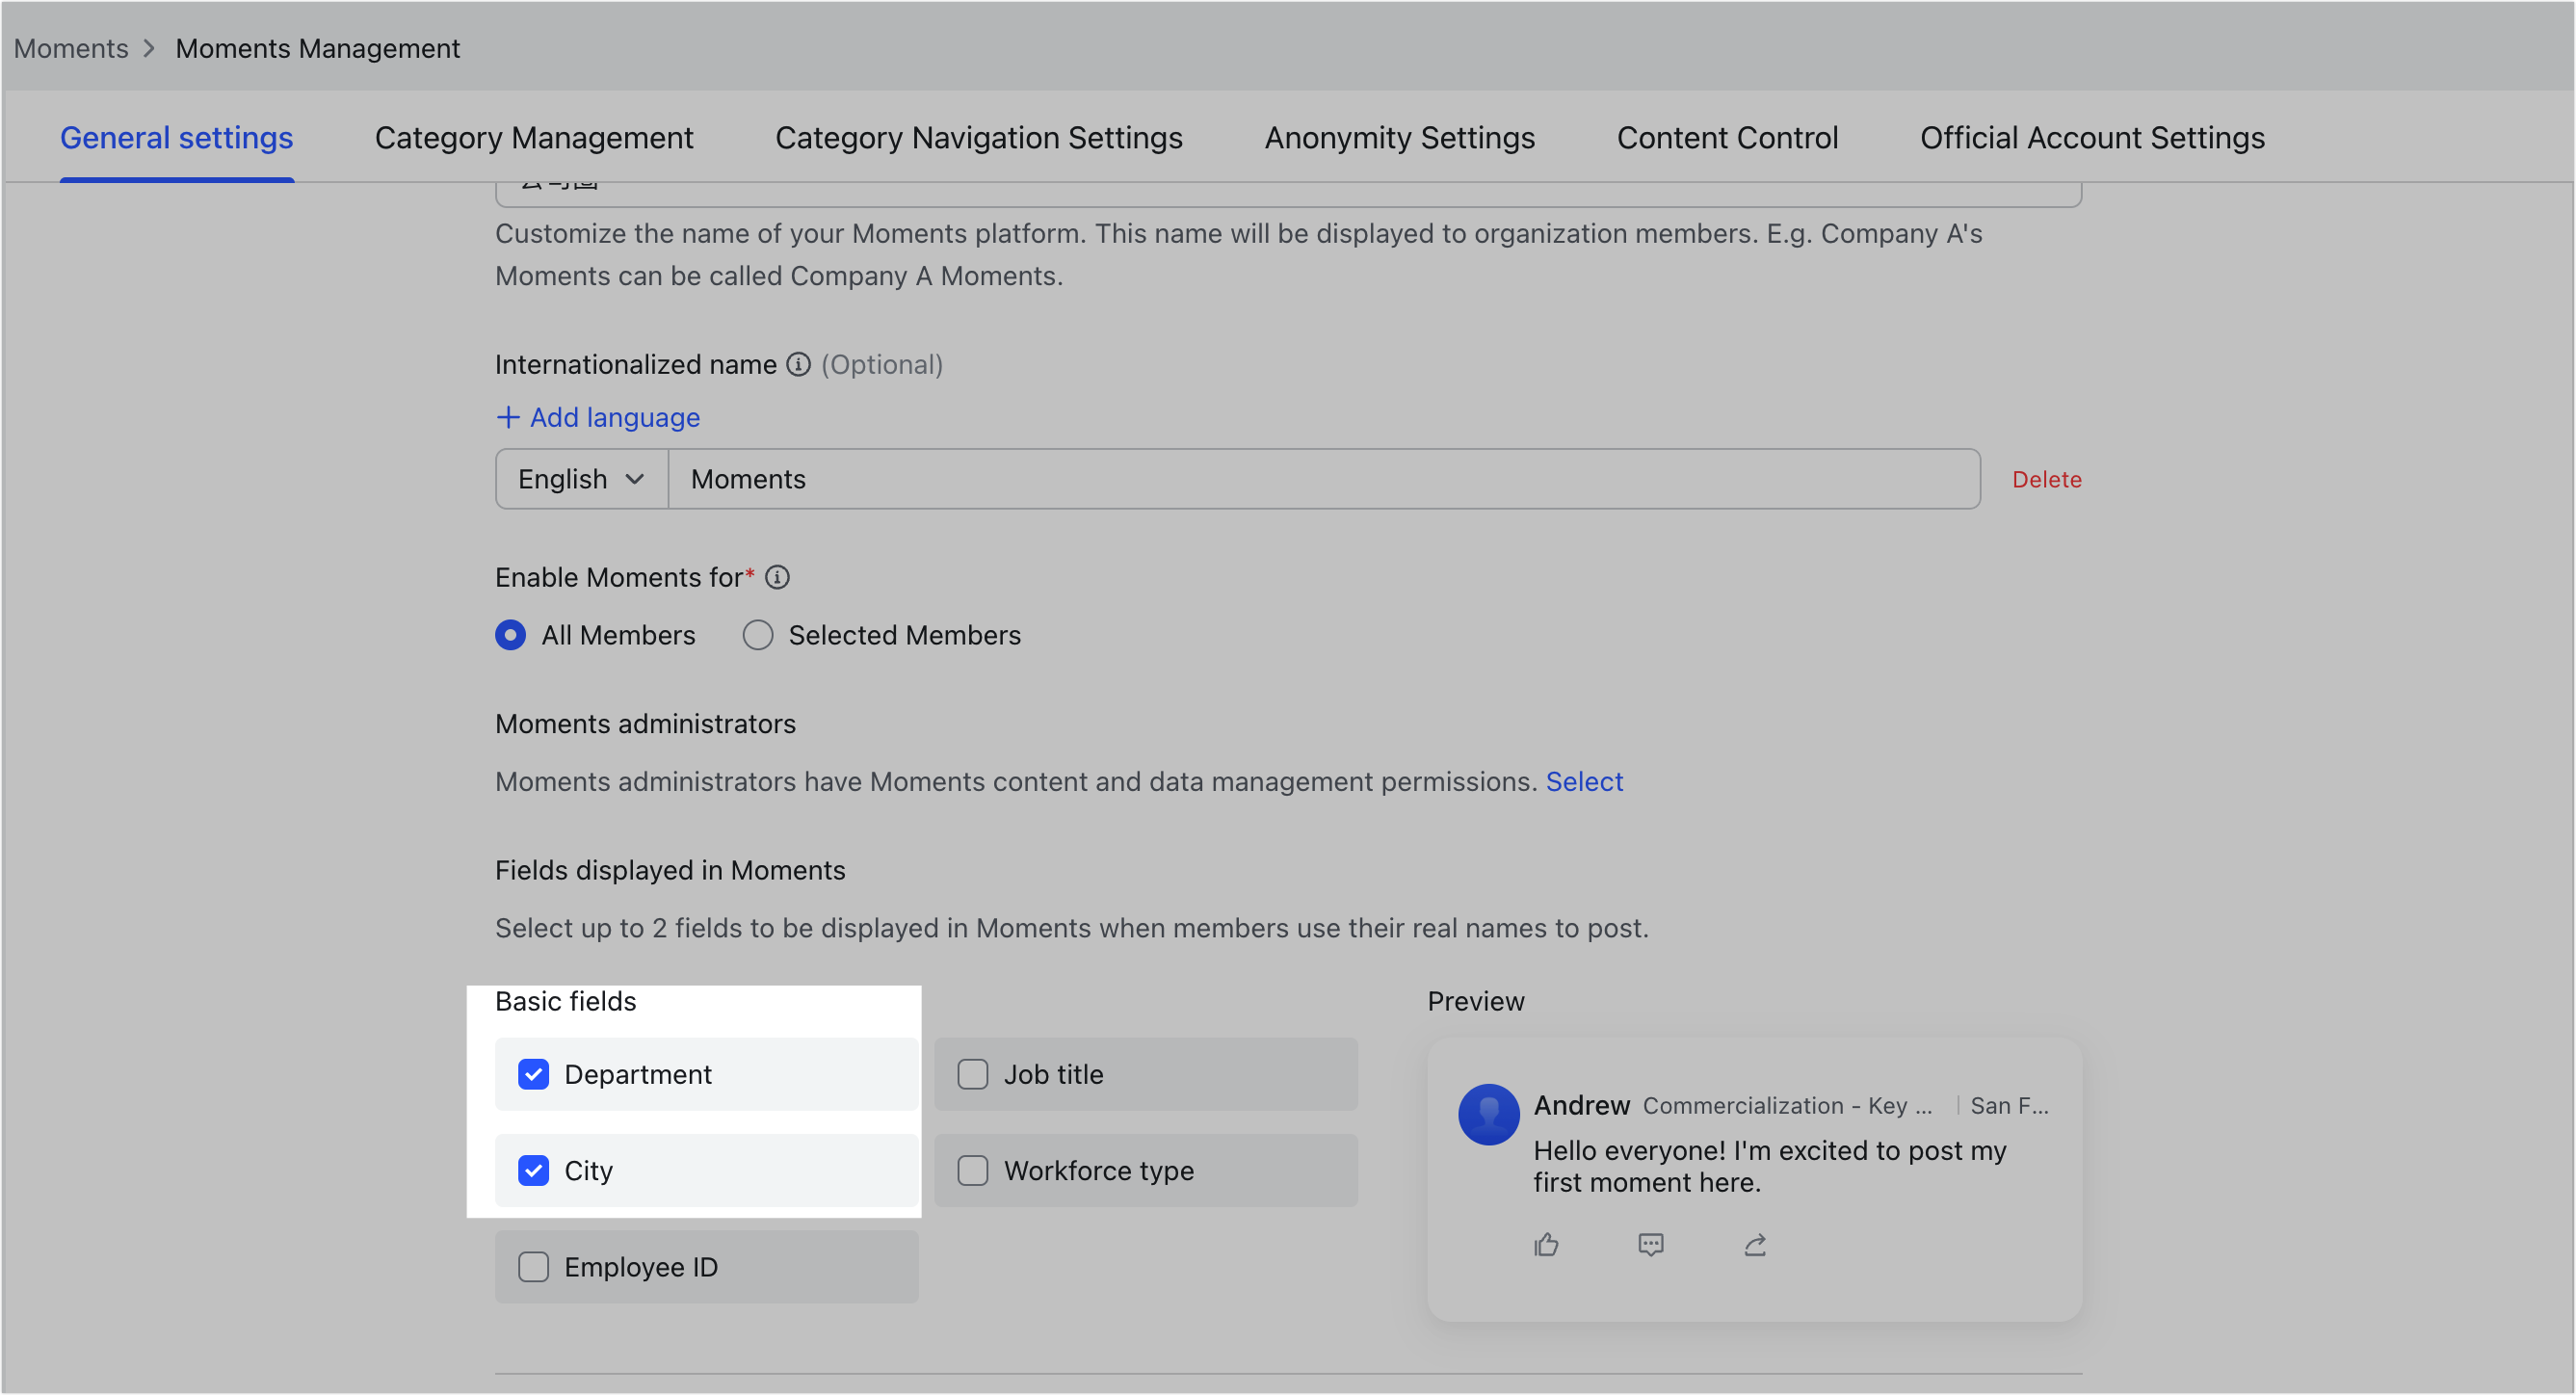The width and height of the screenshot is (2576, 1395).
Task: Click the partially hidden platform name input
Action: pos(1288,194)
